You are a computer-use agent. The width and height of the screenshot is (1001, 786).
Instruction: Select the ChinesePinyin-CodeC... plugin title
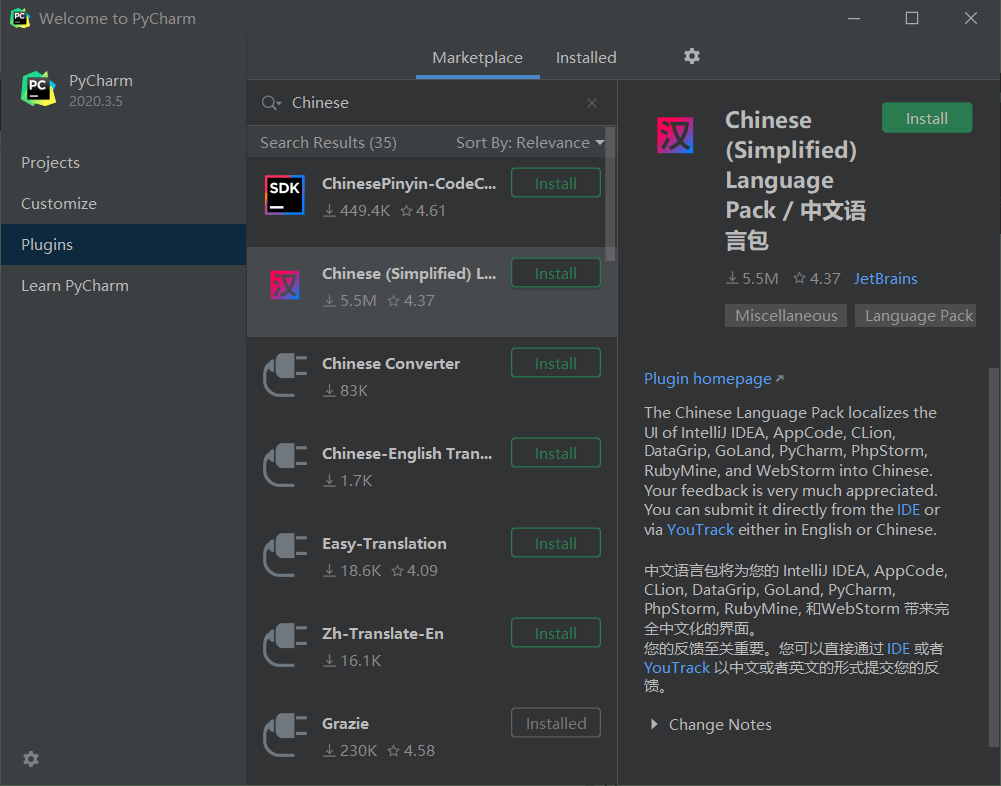click(409, 184)
